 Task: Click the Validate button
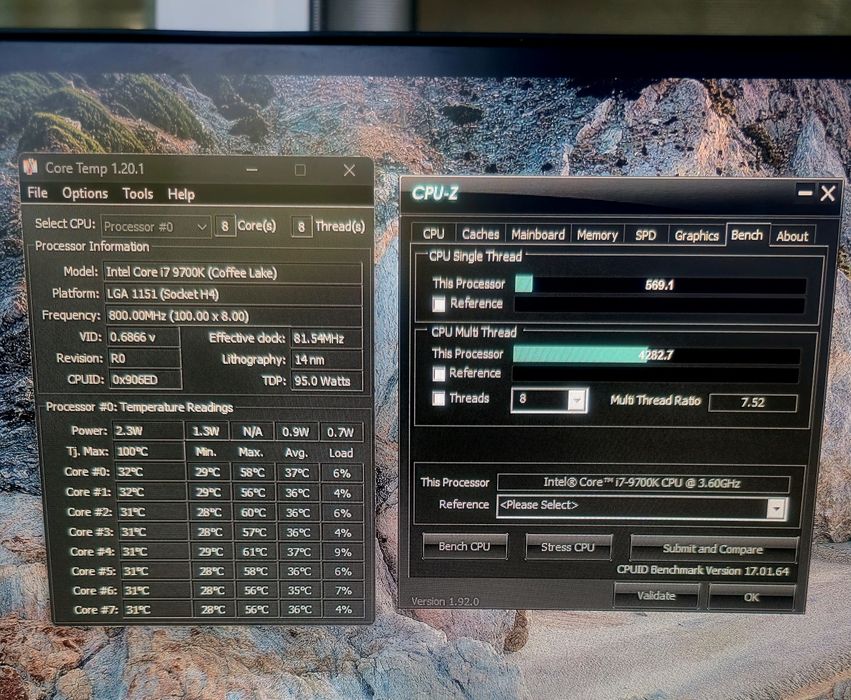tap(656, 595)
